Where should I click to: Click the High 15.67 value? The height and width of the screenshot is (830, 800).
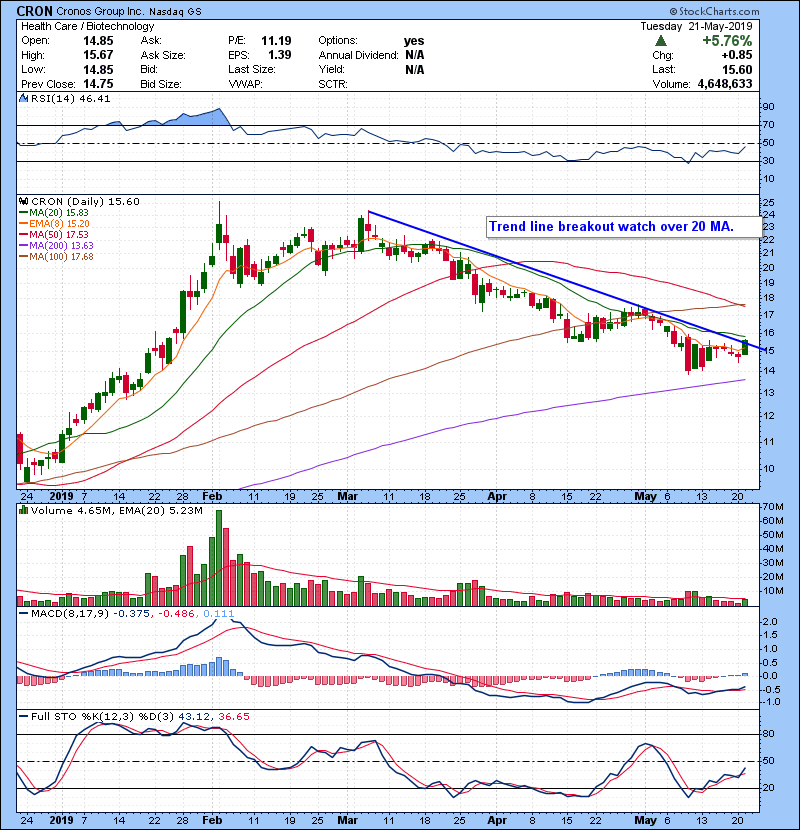(x=98, y=55)
